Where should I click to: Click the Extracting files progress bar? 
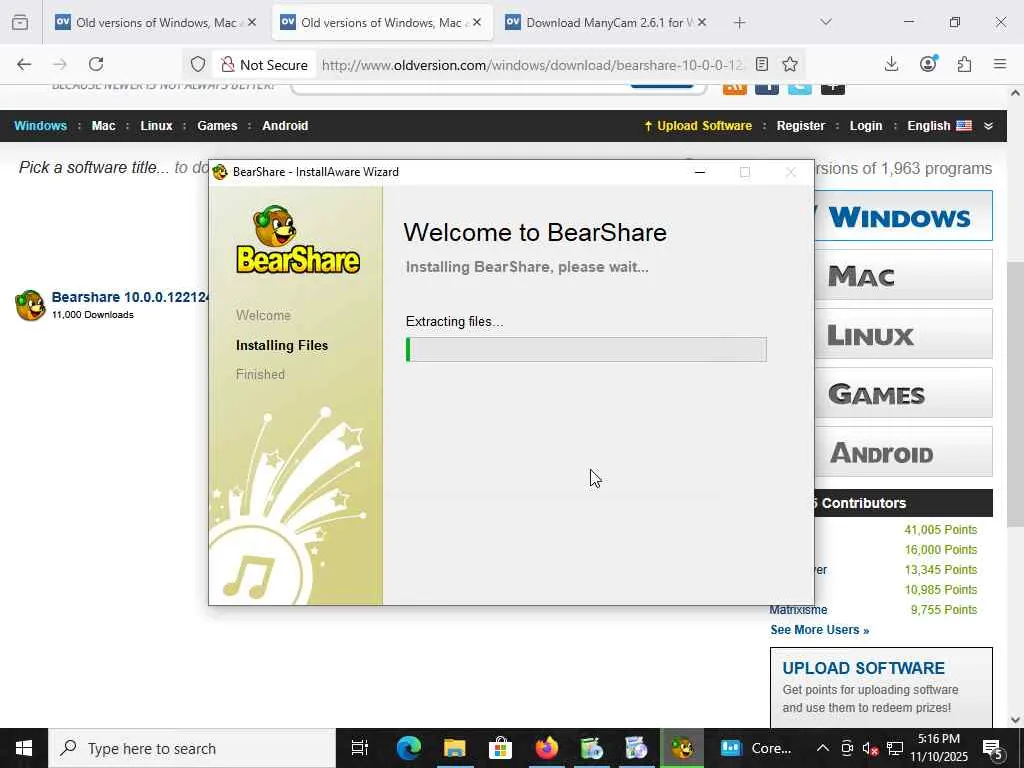coord(586,349)
